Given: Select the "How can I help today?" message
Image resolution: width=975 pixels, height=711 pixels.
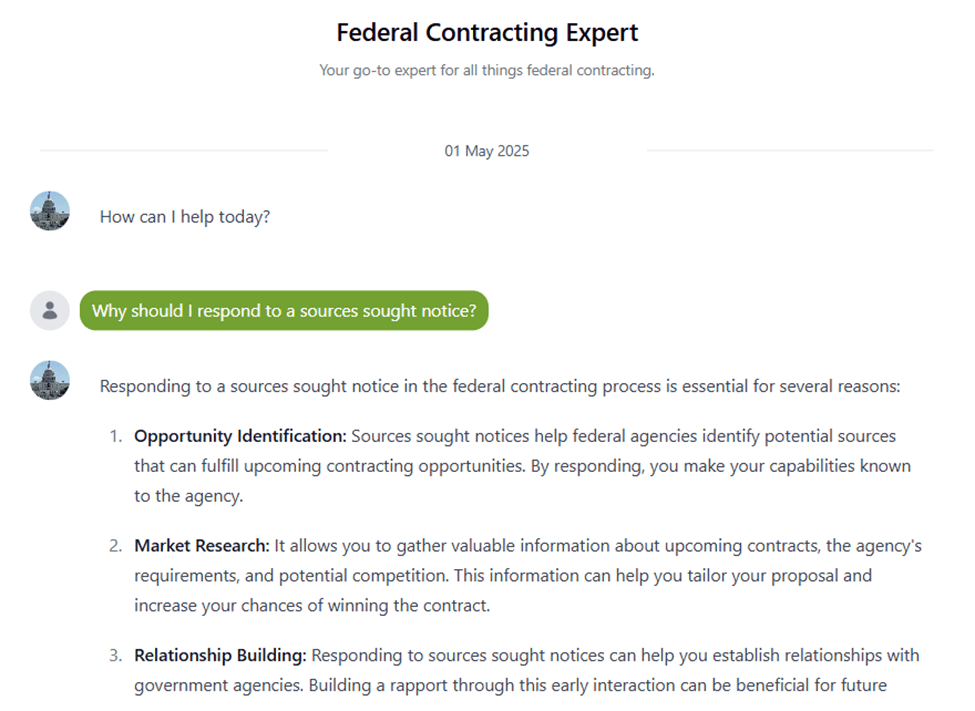Looking at the screenshot, I should click(185, 217).
